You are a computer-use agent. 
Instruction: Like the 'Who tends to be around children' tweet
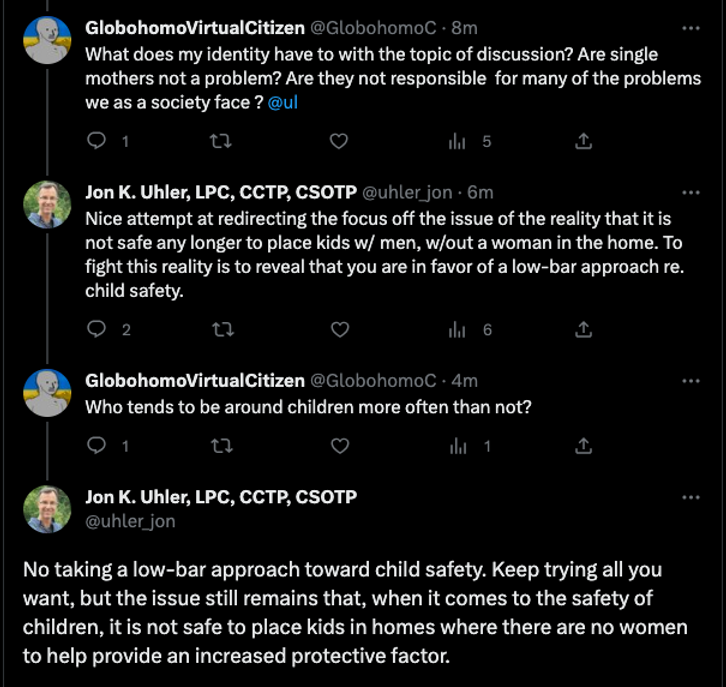click(x=339, y=446)
